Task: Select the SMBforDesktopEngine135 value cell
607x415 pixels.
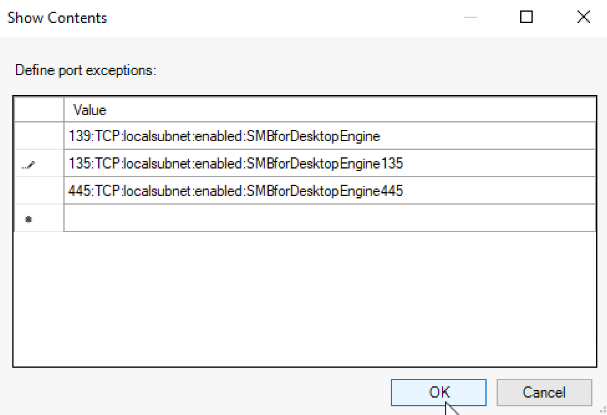Action: pos(330,163)
